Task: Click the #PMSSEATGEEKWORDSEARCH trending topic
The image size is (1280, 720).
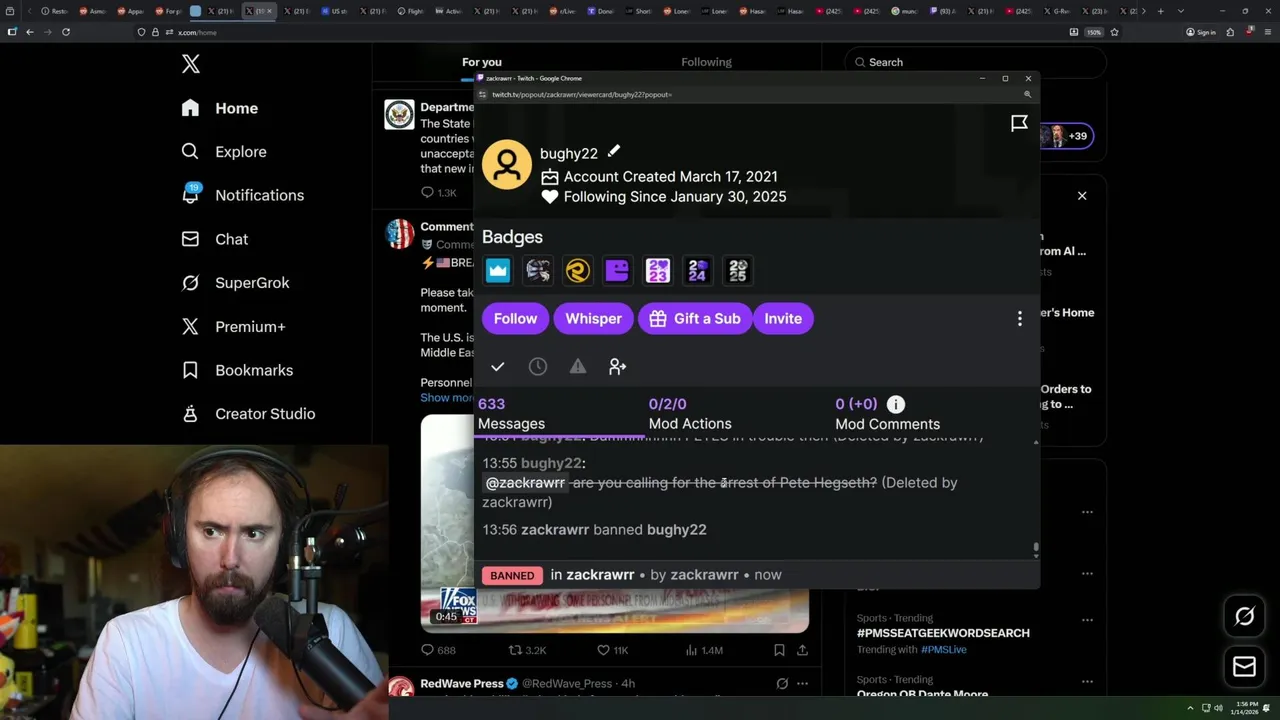Action: (943, 633)
